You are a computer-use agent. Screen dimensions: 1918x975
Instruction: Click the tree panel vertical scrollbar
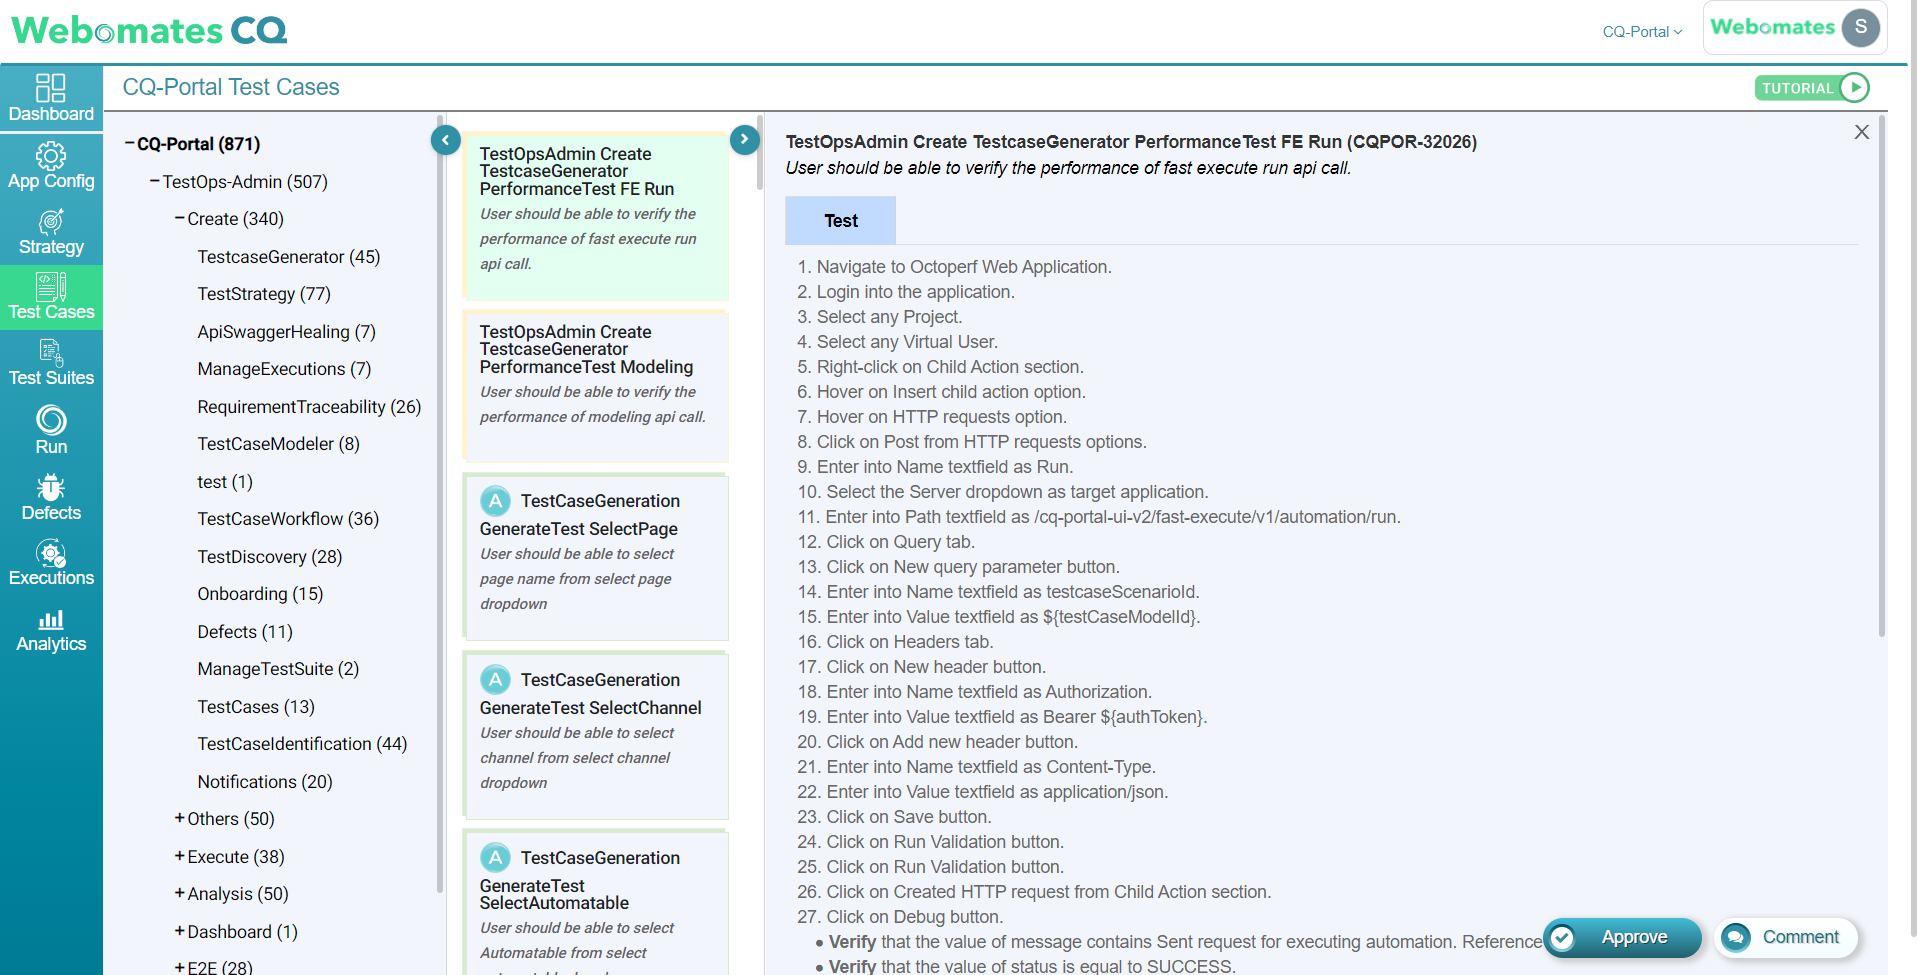point(440,504)
